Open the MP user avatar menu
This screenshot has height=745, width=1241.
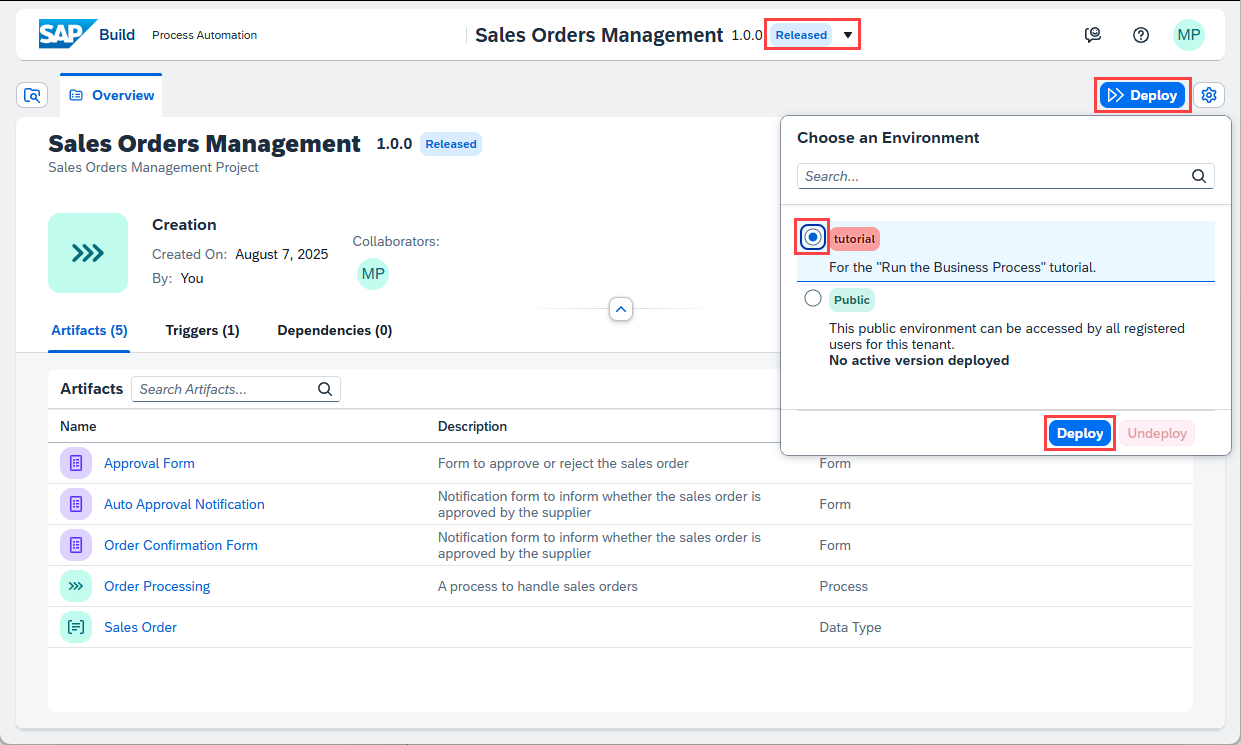[1188, 35]
